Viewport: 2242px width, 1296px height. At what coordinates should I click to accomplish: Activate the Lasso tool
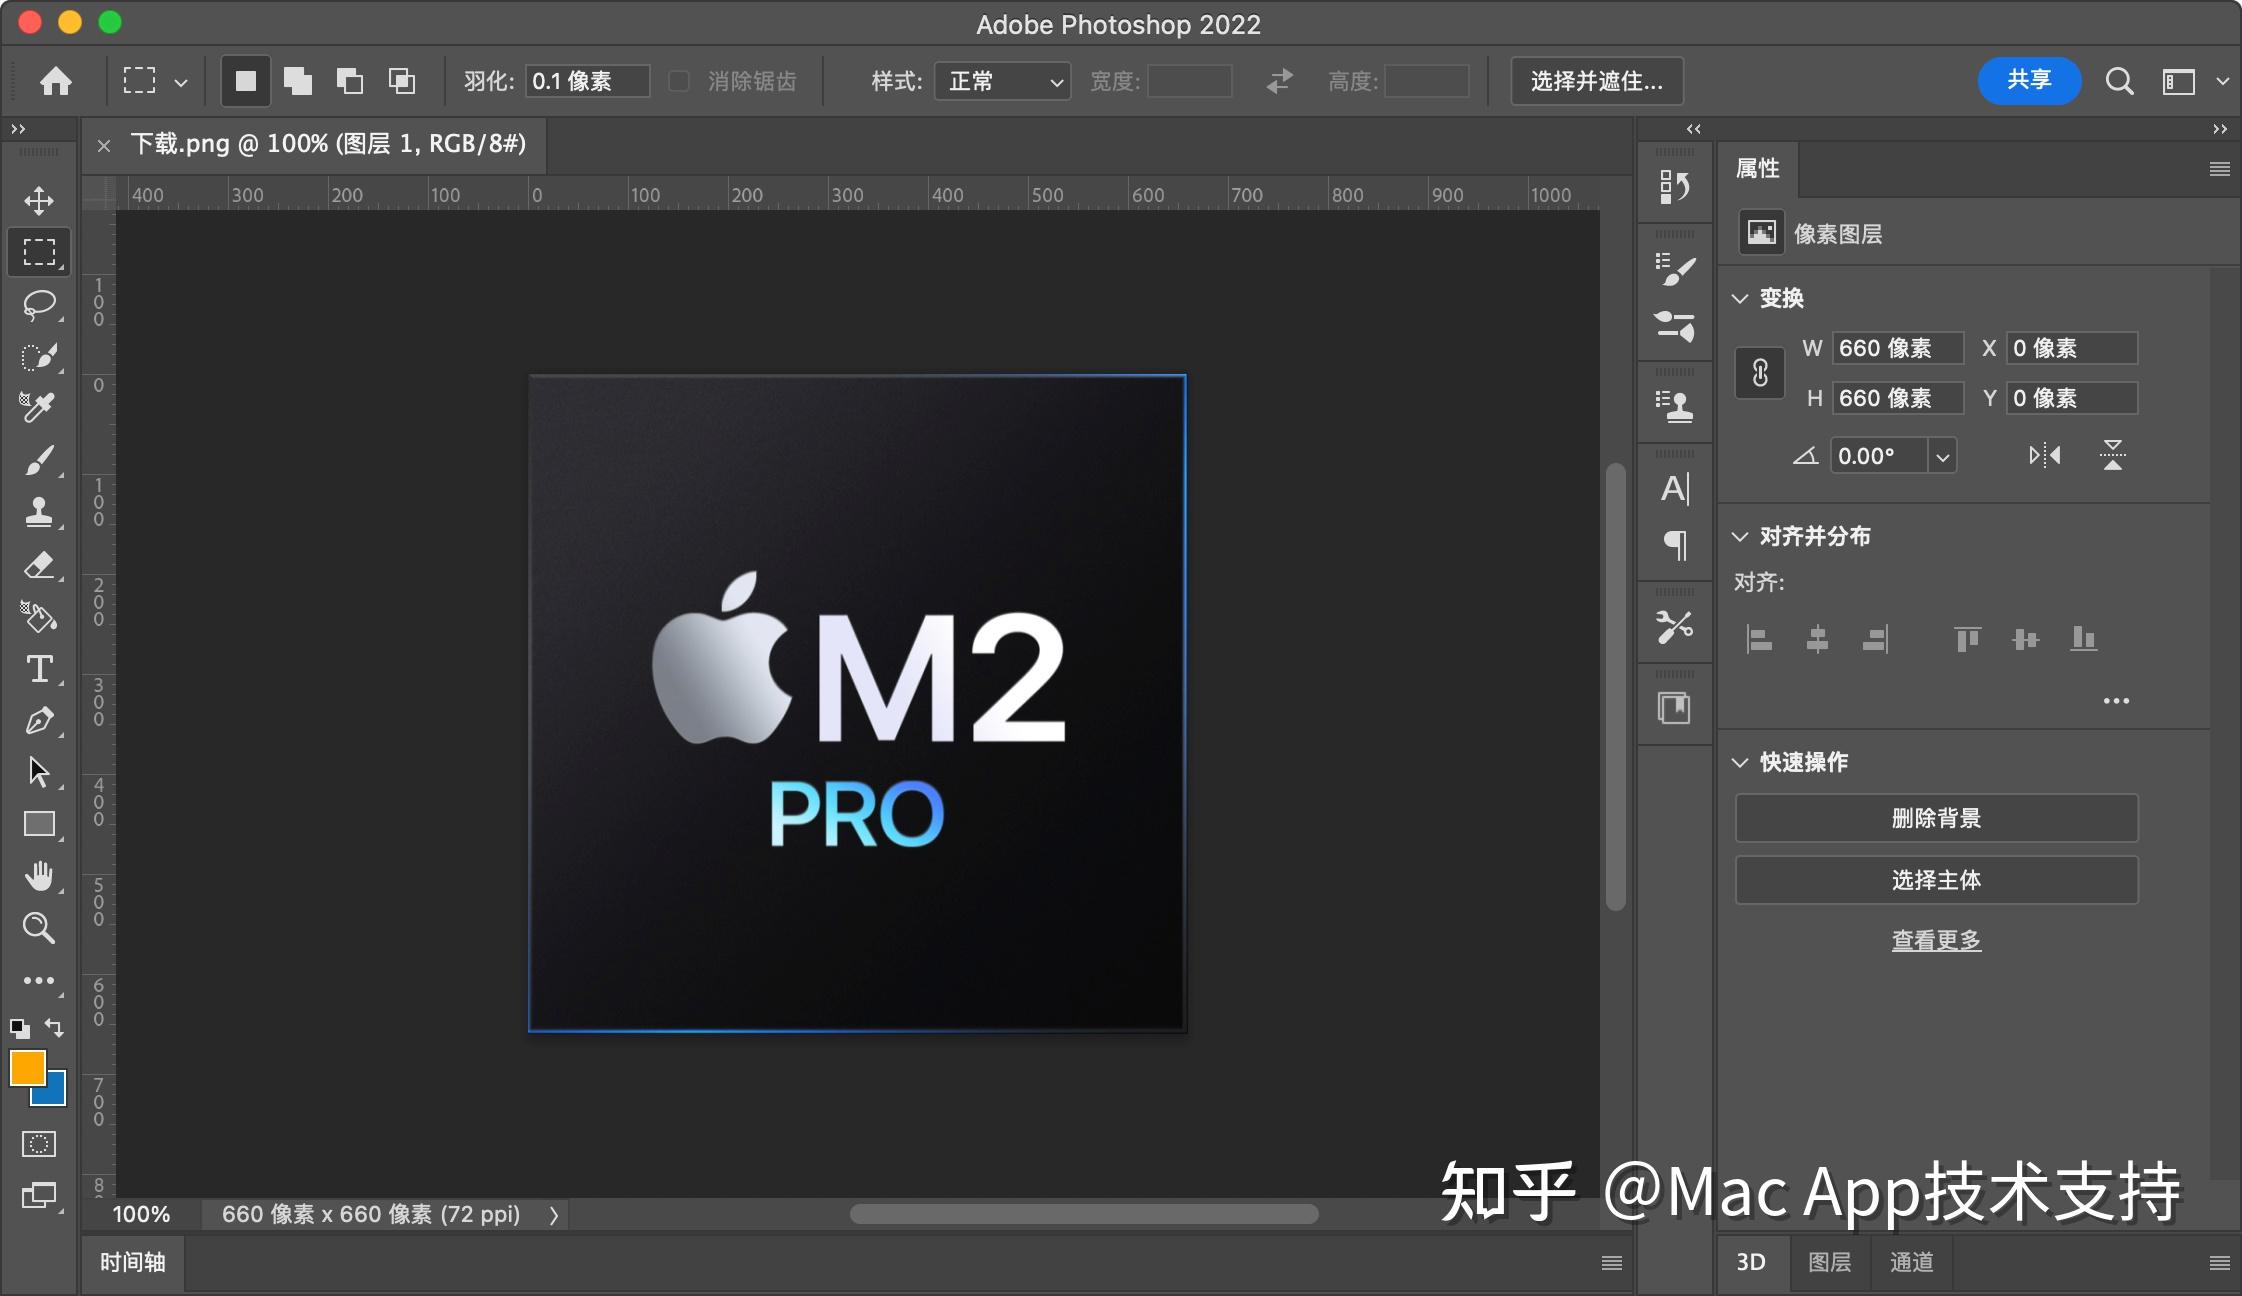(40, 304)
